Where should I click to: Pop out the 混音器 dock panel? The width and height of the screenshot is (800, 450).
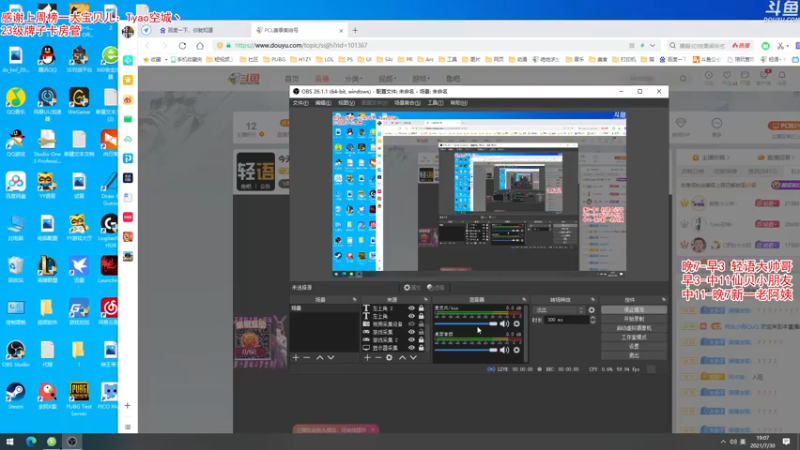(524, 299)
